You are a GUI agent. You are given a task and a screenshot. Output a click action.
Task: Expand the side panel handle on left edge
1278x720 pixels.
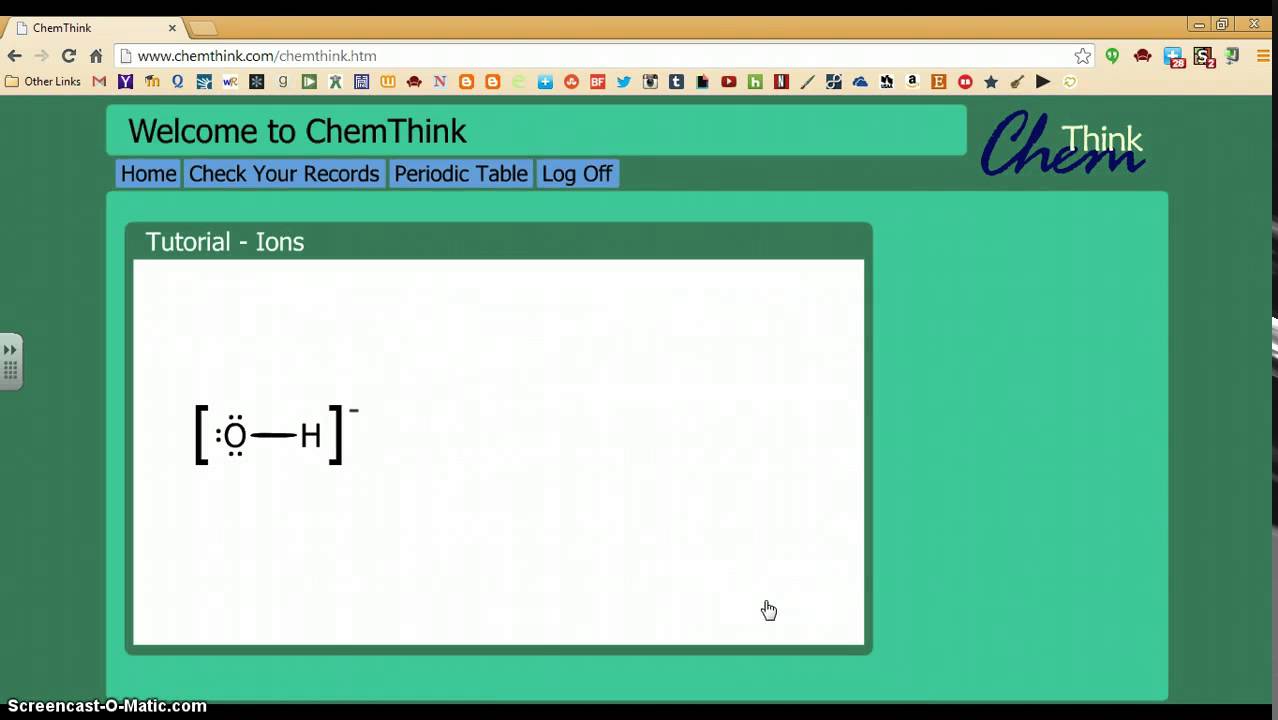[x=10, y=362]
